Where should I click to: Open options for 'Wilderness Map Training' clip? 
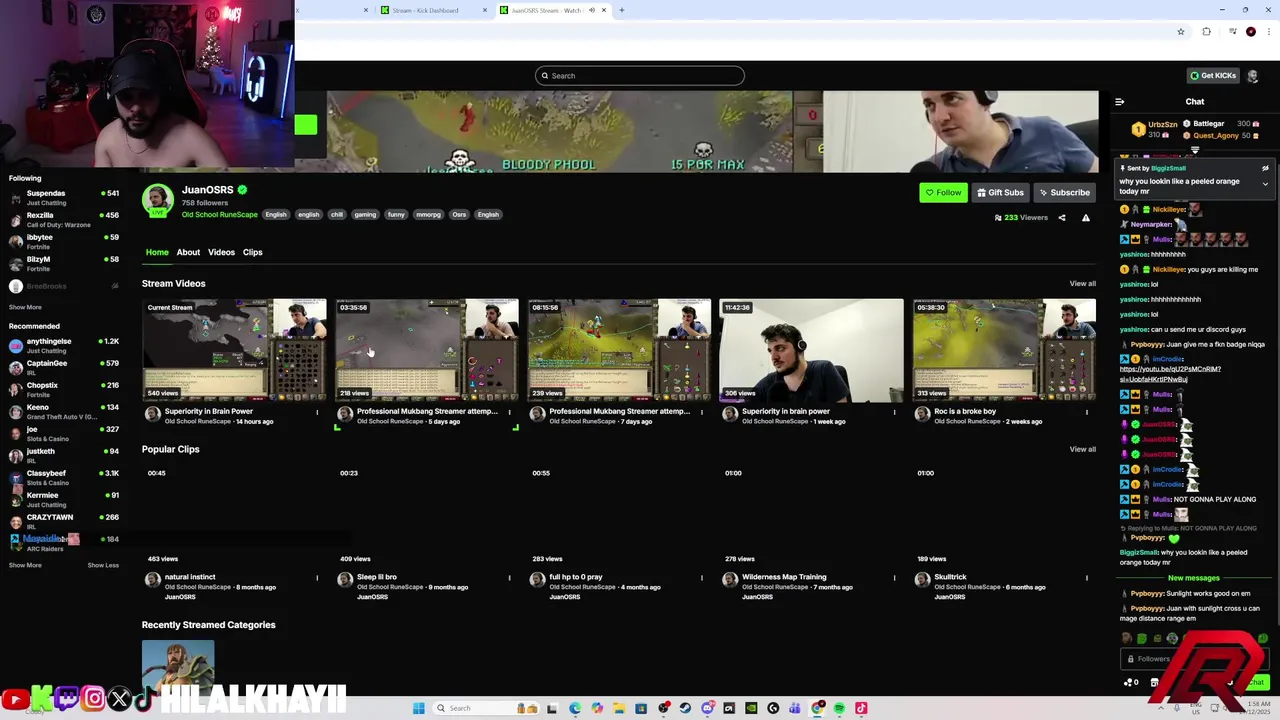pyautogui.click(x=895, y=578)
